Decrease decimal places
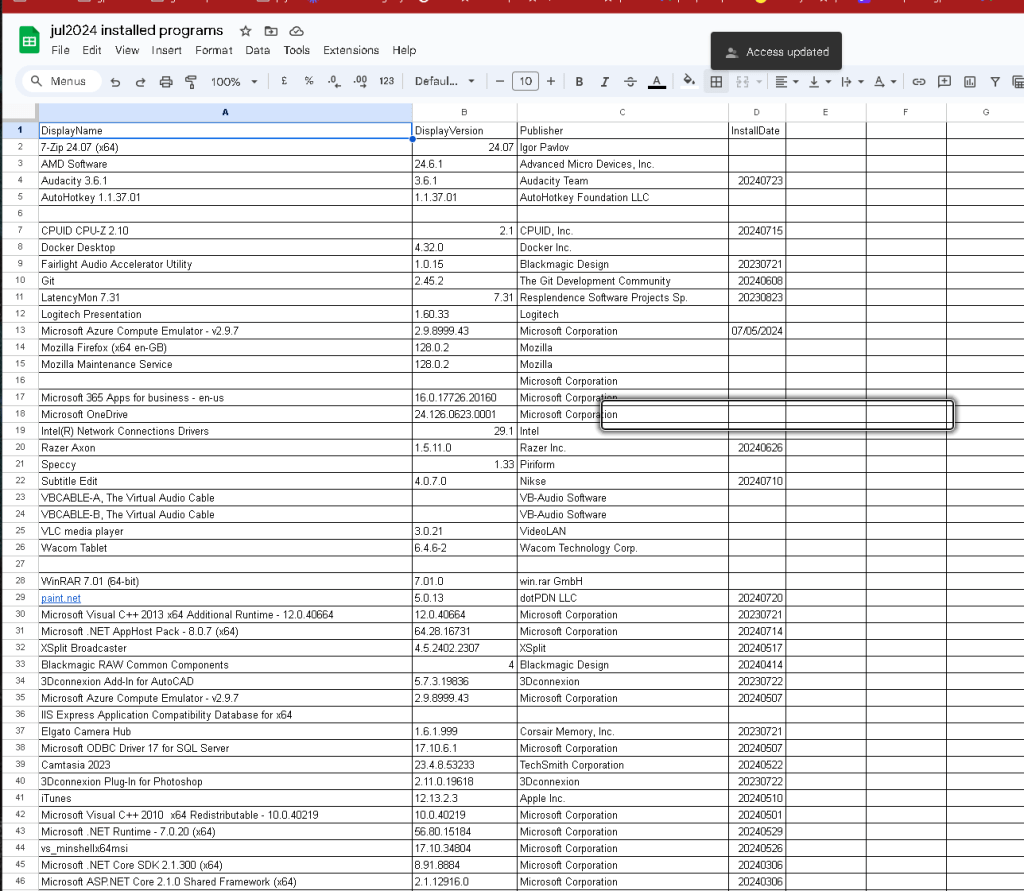Image resolution: width=1024 pixels, height=891 pixels. click(x=334, y=81)
